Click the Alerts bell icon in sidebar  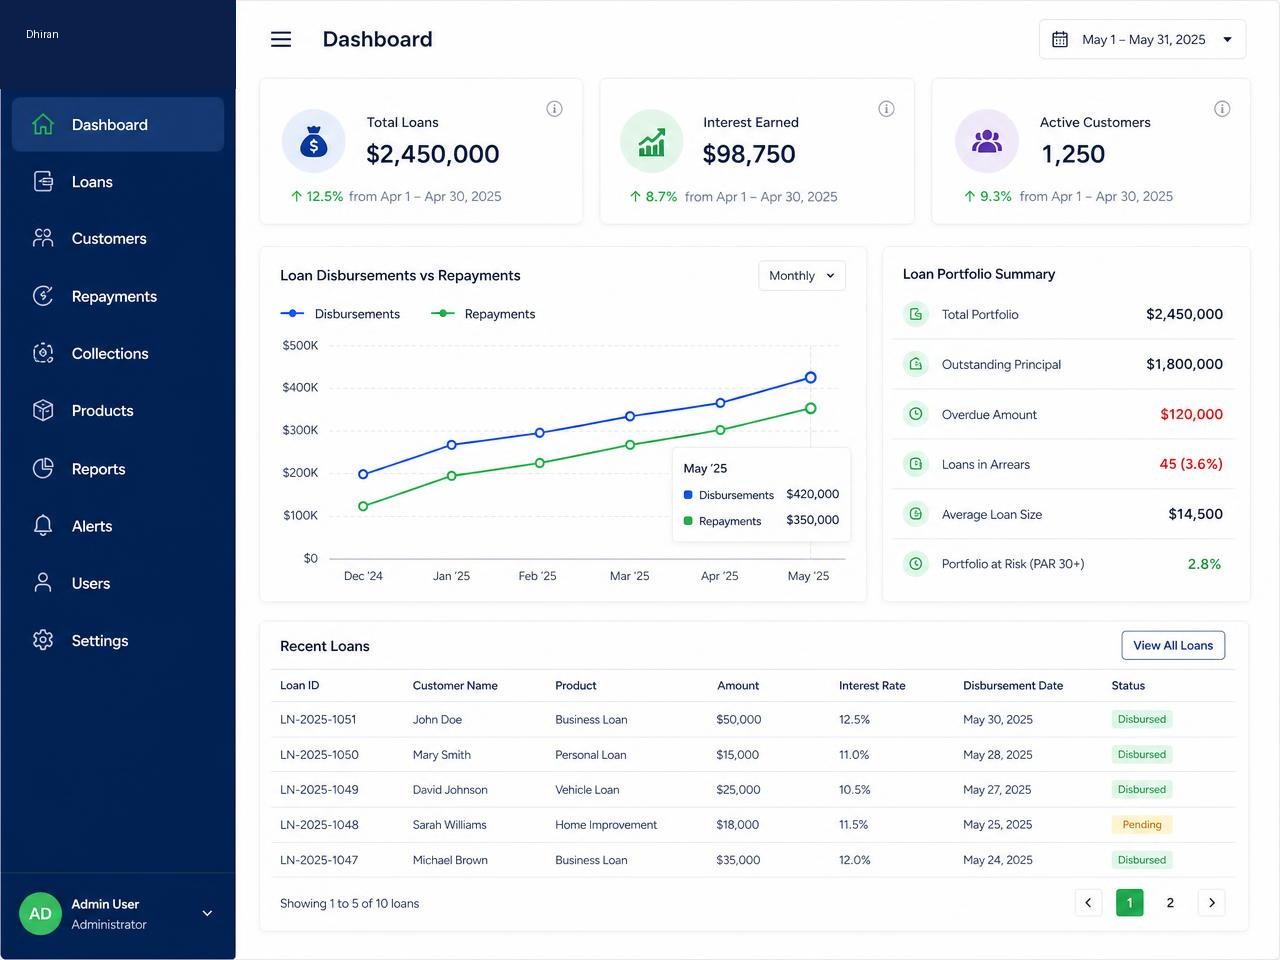[x=43, y=526]
